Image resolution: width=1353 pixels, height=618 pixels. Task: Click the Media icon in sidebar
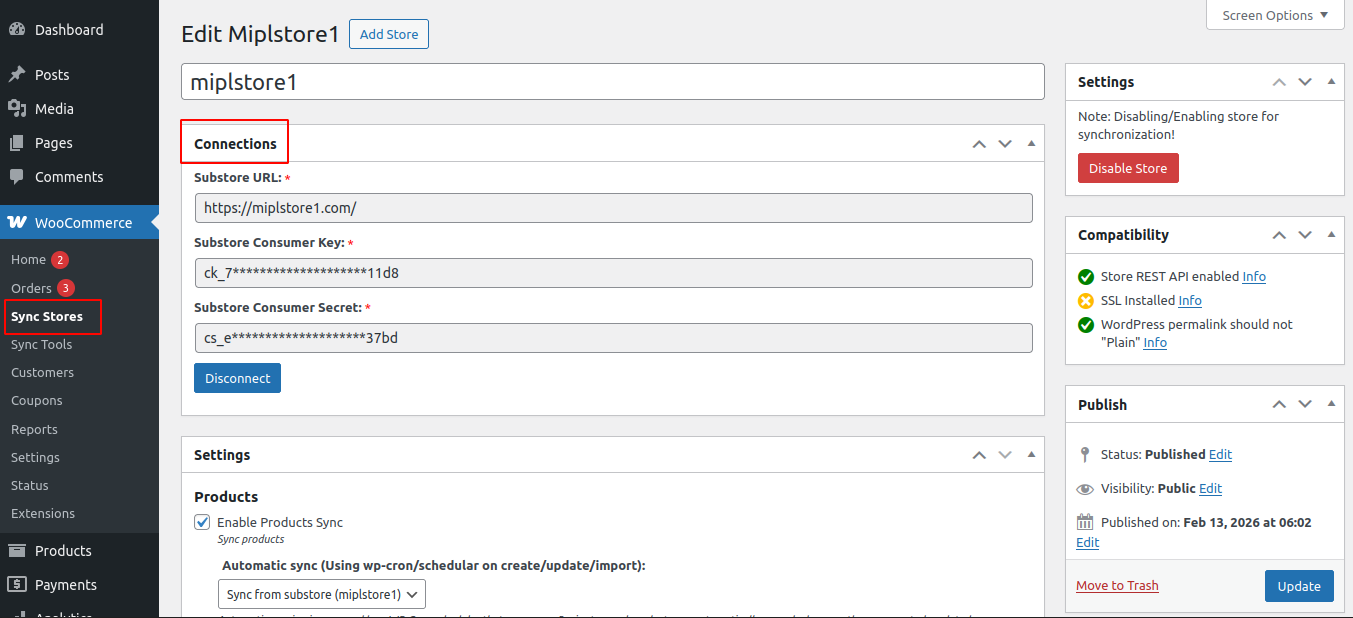(17, 109)
